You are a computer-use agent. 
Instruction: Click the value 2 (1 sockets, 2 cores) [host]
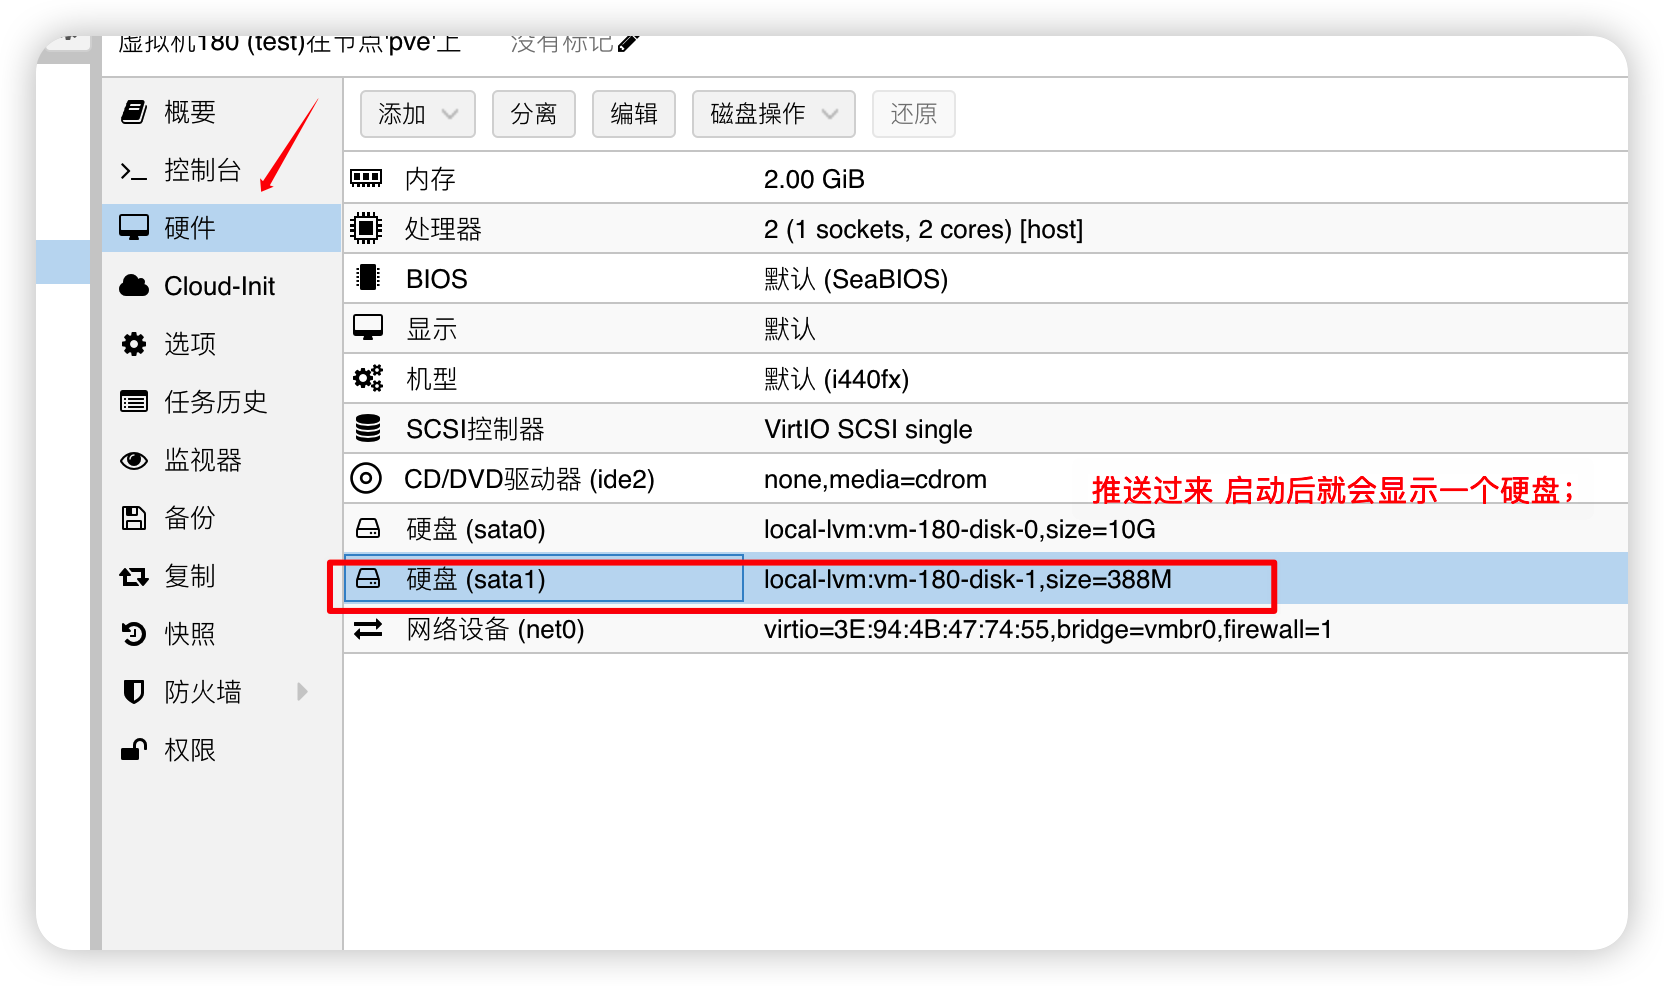(x=923, y=229)
